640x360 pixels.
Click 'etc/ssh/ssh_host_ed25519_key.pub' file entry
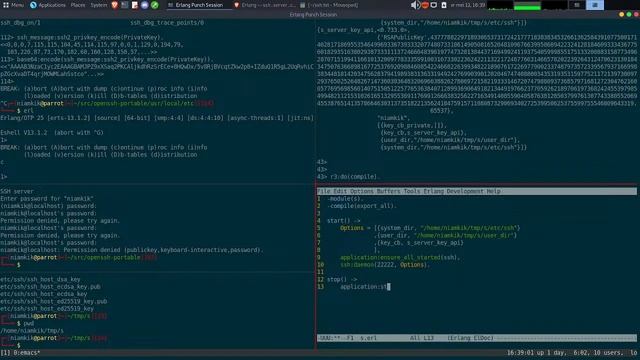[53, 302]
